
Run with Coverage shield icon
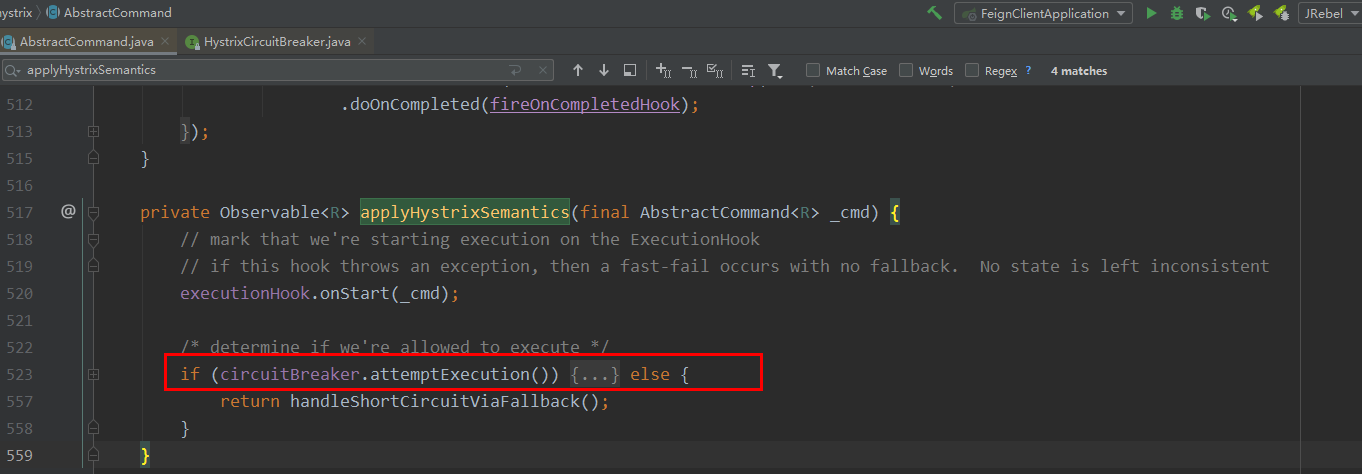tap(1203, 13)
